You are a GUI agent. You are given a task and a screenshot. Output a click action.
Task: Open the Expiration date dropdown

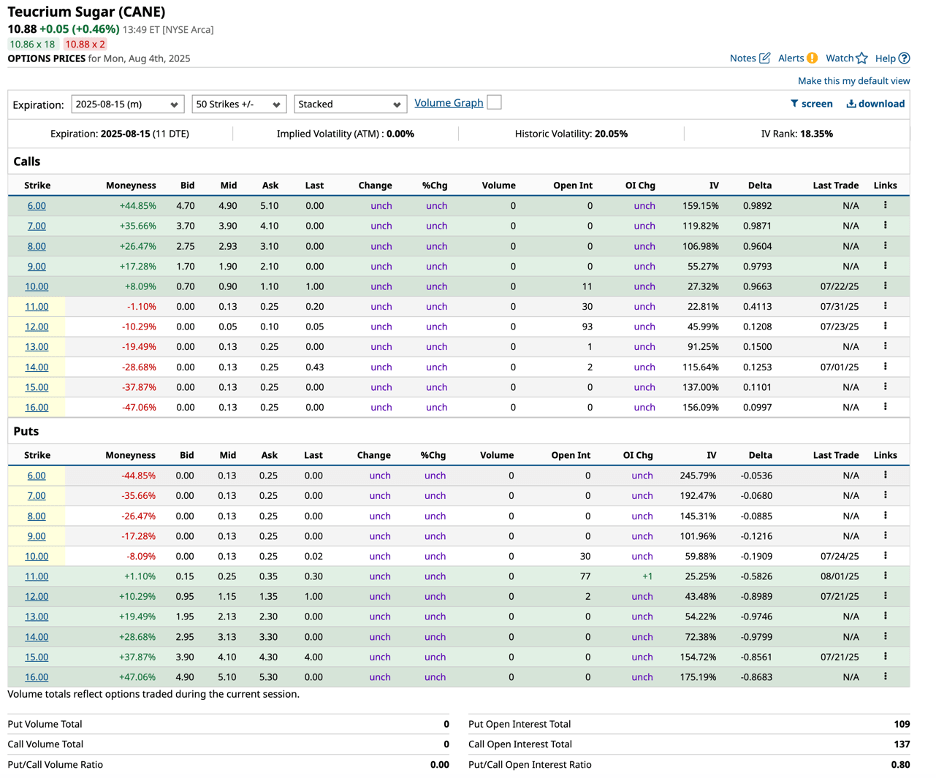(x=128, y=104)
